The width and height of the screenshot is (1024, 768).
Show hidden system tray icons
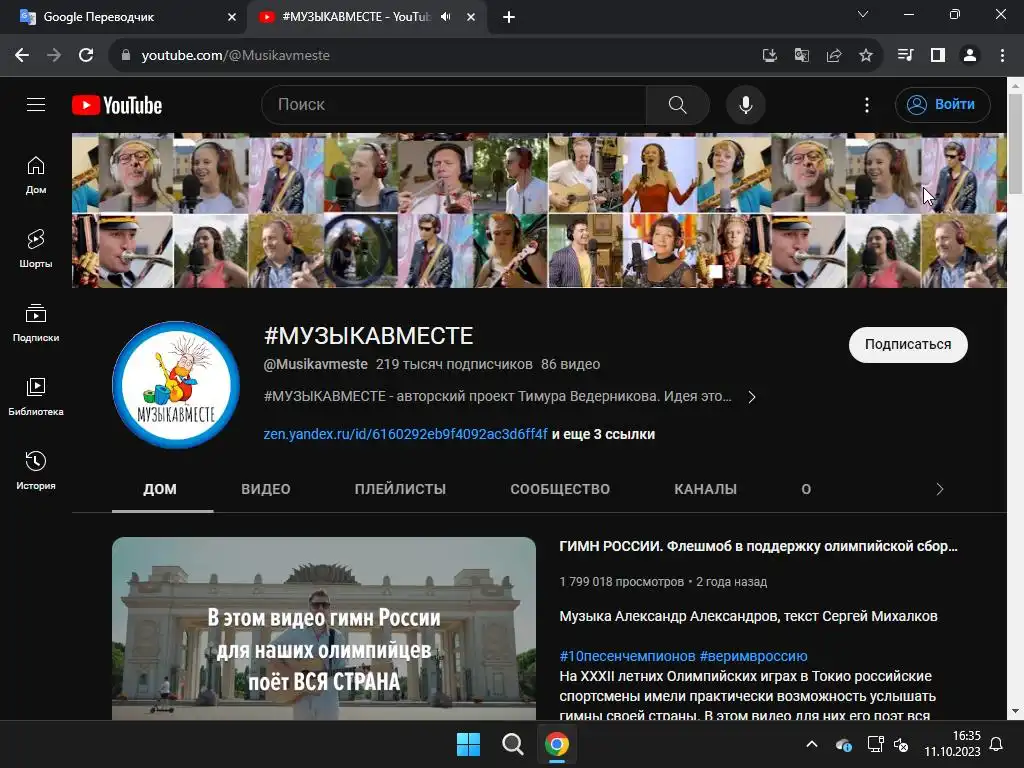[811, 744]
